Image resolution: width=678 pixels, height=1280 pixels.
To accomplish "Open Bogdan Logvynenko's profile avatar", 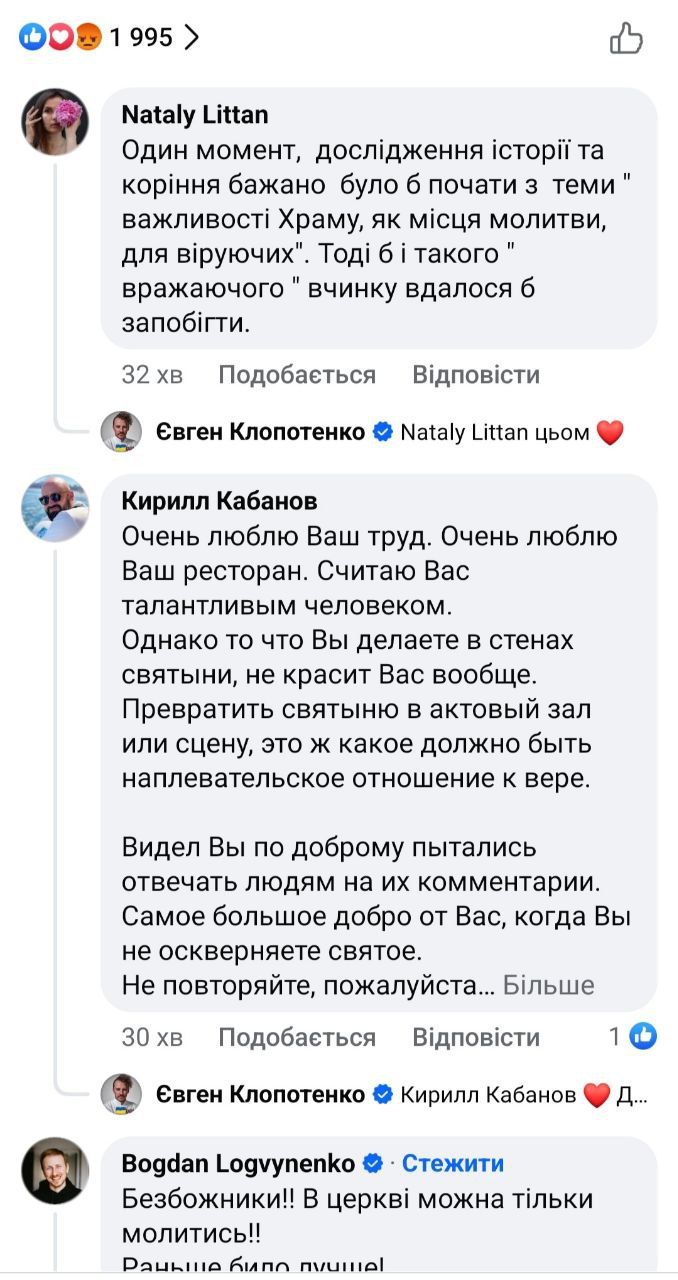I will (x=55, y=1170).
